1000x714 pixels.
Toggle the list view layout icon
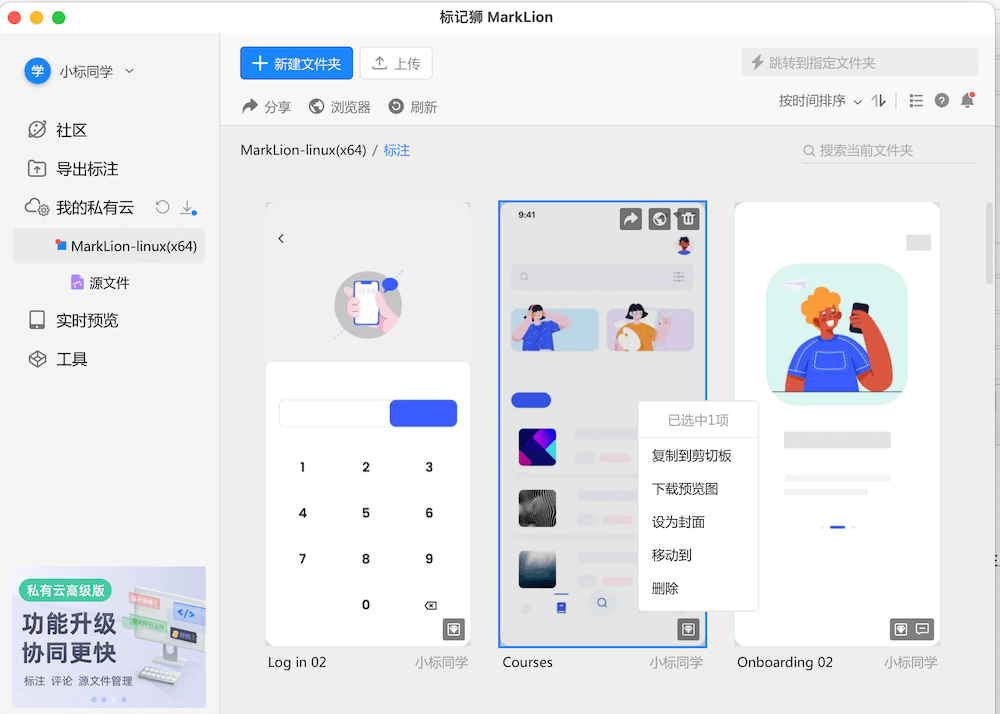coord(916,100)
